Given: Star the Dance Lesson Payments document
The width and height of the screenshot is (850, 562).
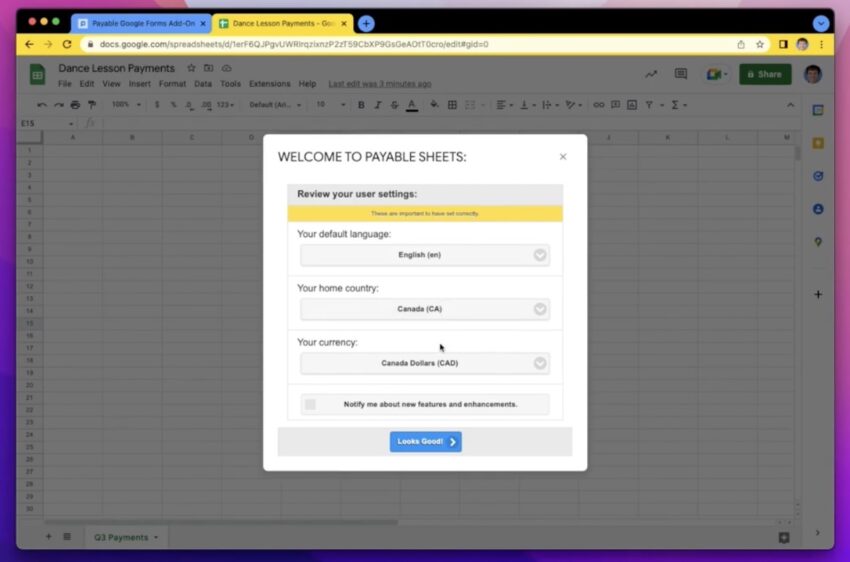Looking at the screenshot, I should click(x=191, y=68).
